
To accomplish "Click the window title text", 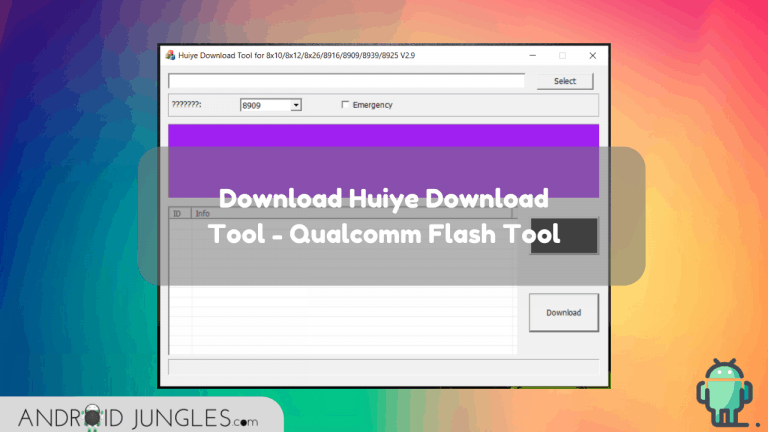I will [x=296, y=55].
